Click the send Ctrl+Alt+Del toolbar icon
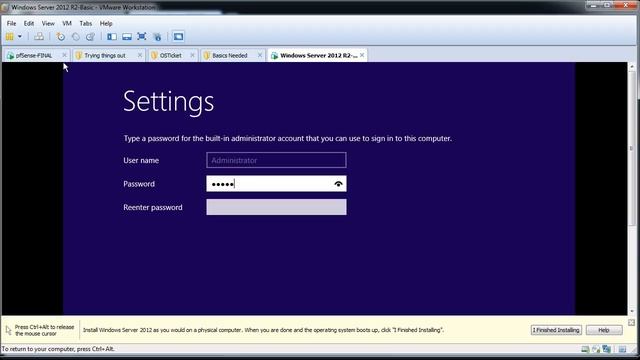Screen dimensions: 640x360 [x=39, y=37]
